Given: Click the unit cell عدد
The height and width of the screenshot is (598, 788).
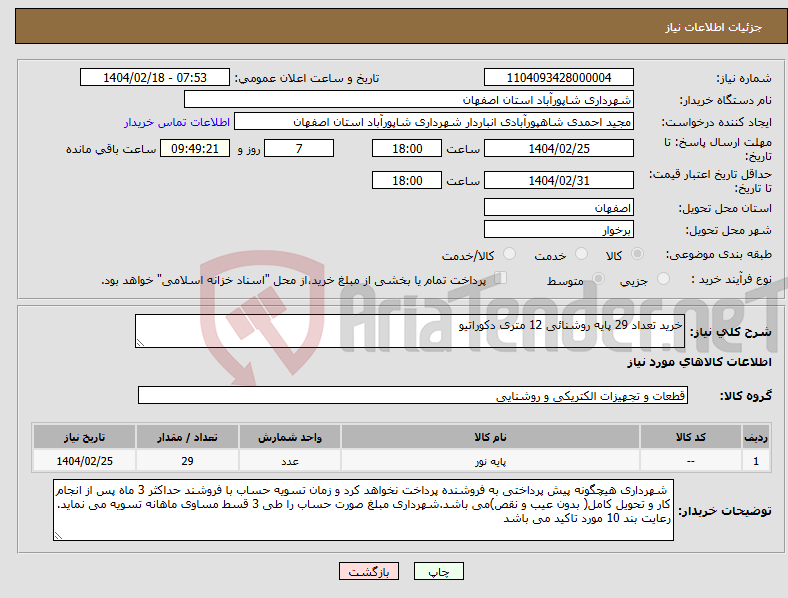Looking at the screenshot, I should coord(290,461).
